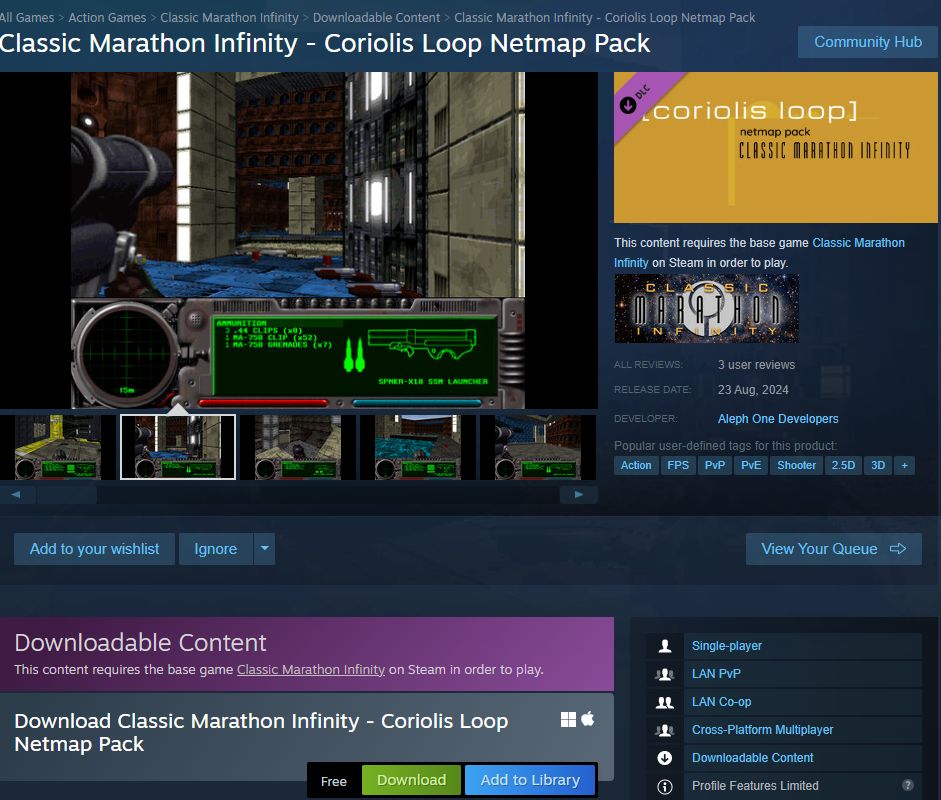The image size is (941, 800).
Task: Select highlighted second screenshot thumbnail
Action: coord(178,447)
